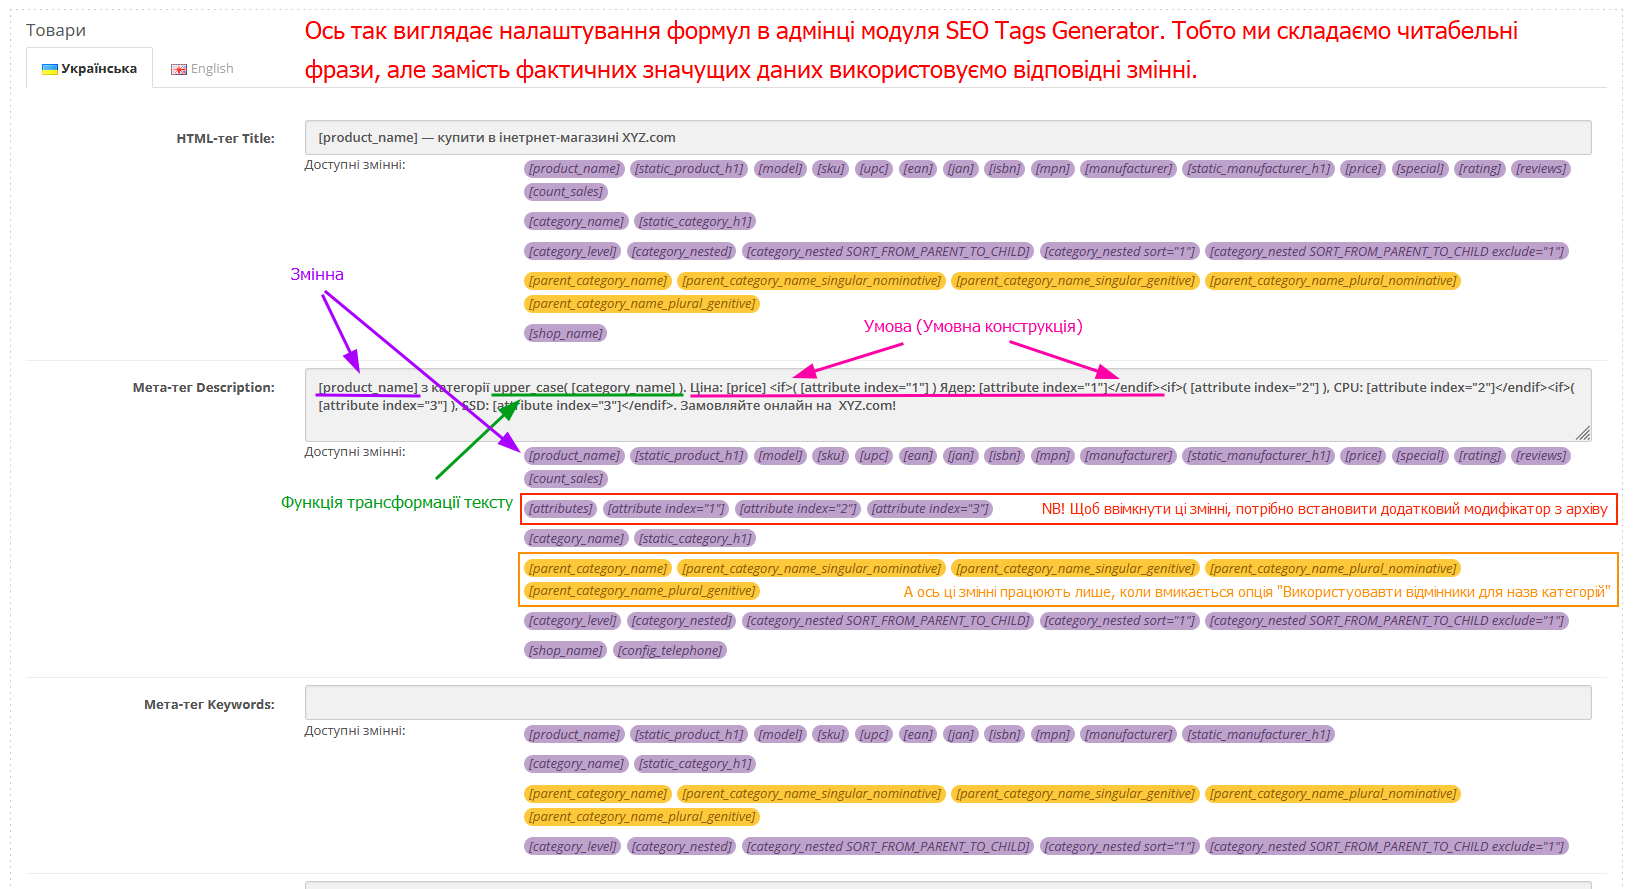Insert [manufacturer] tag under the Title field
The height and width of the screenshot is (889, 1634).
[1128, 169]
